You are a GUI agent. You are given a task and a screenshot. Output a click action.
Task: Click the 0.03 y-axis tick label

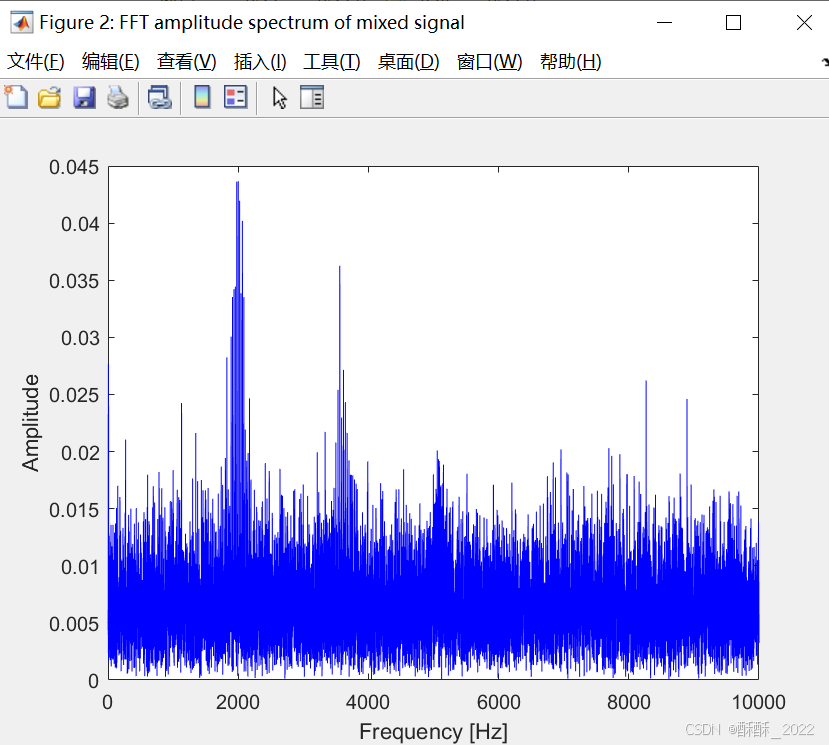(x=80, y=338)
